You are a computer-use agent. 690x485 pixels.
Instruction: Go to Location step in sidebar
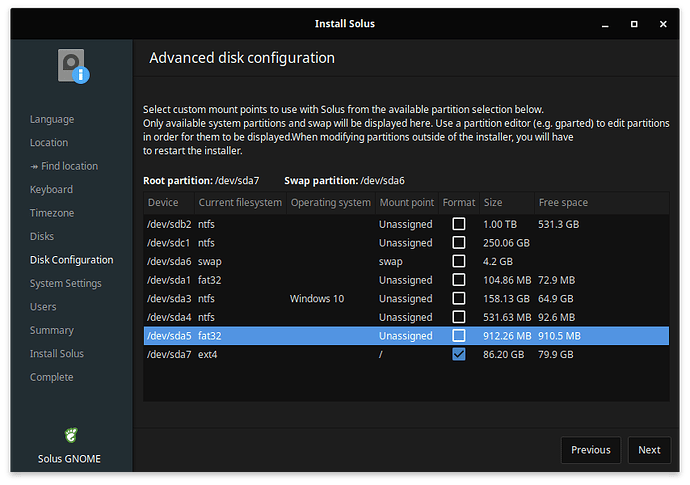coord(49,143)
